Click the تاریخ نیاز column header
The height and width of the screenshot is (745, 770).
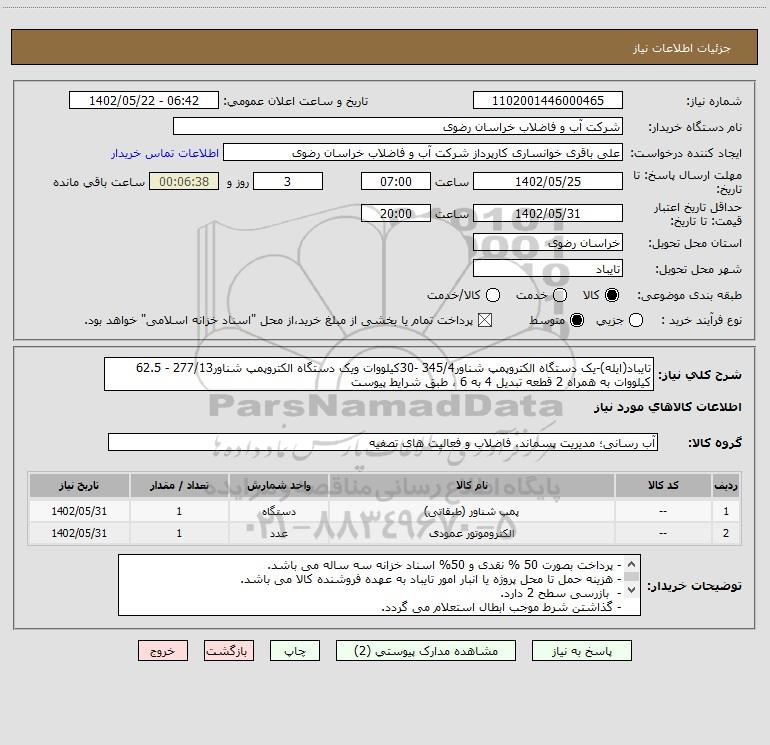pos(79,485)
